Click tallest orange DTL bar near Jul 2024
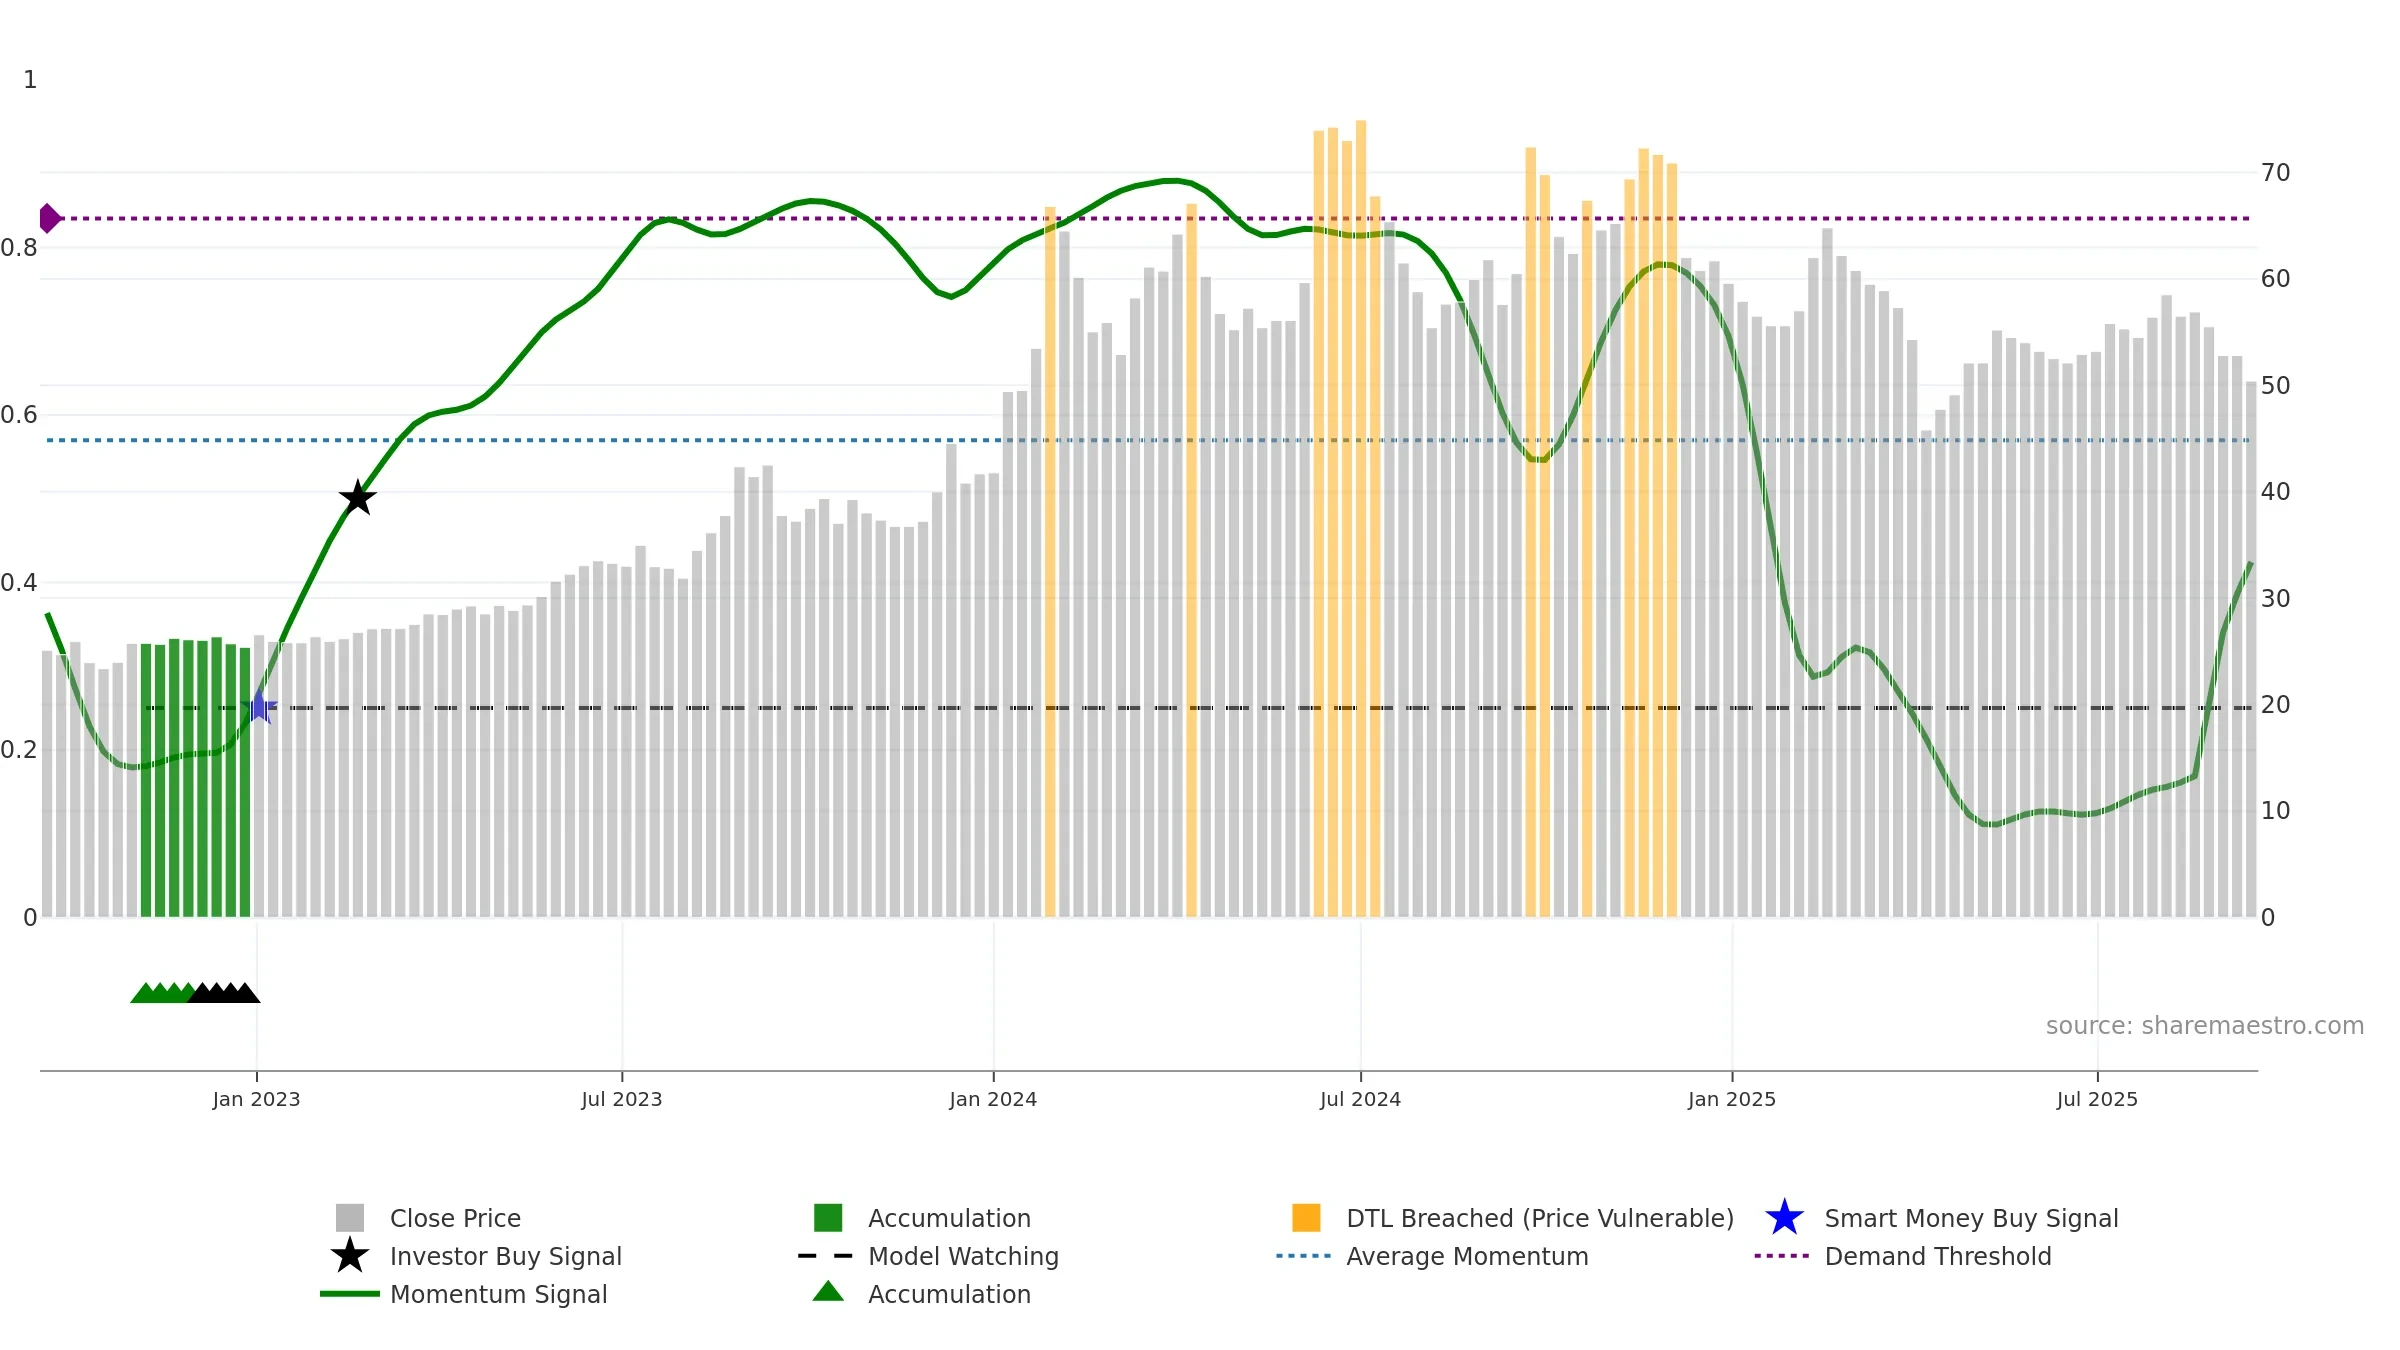Viewport: 2400px width, 1350px height. pyautogui.click(x=1361, y=519)
